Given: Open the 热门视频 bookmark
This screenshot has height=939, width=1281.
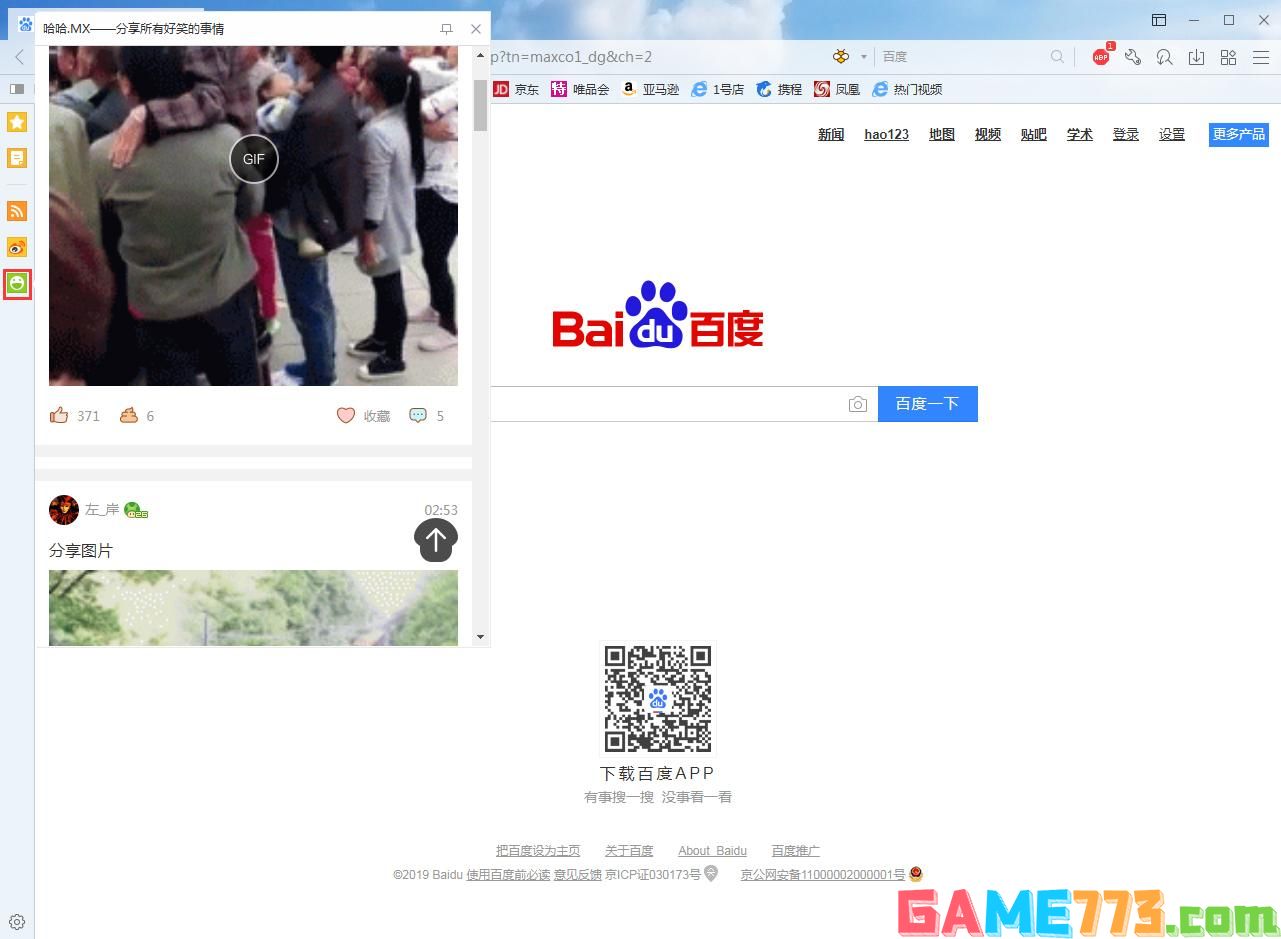Looking at the screenshot, I should 907,89.
